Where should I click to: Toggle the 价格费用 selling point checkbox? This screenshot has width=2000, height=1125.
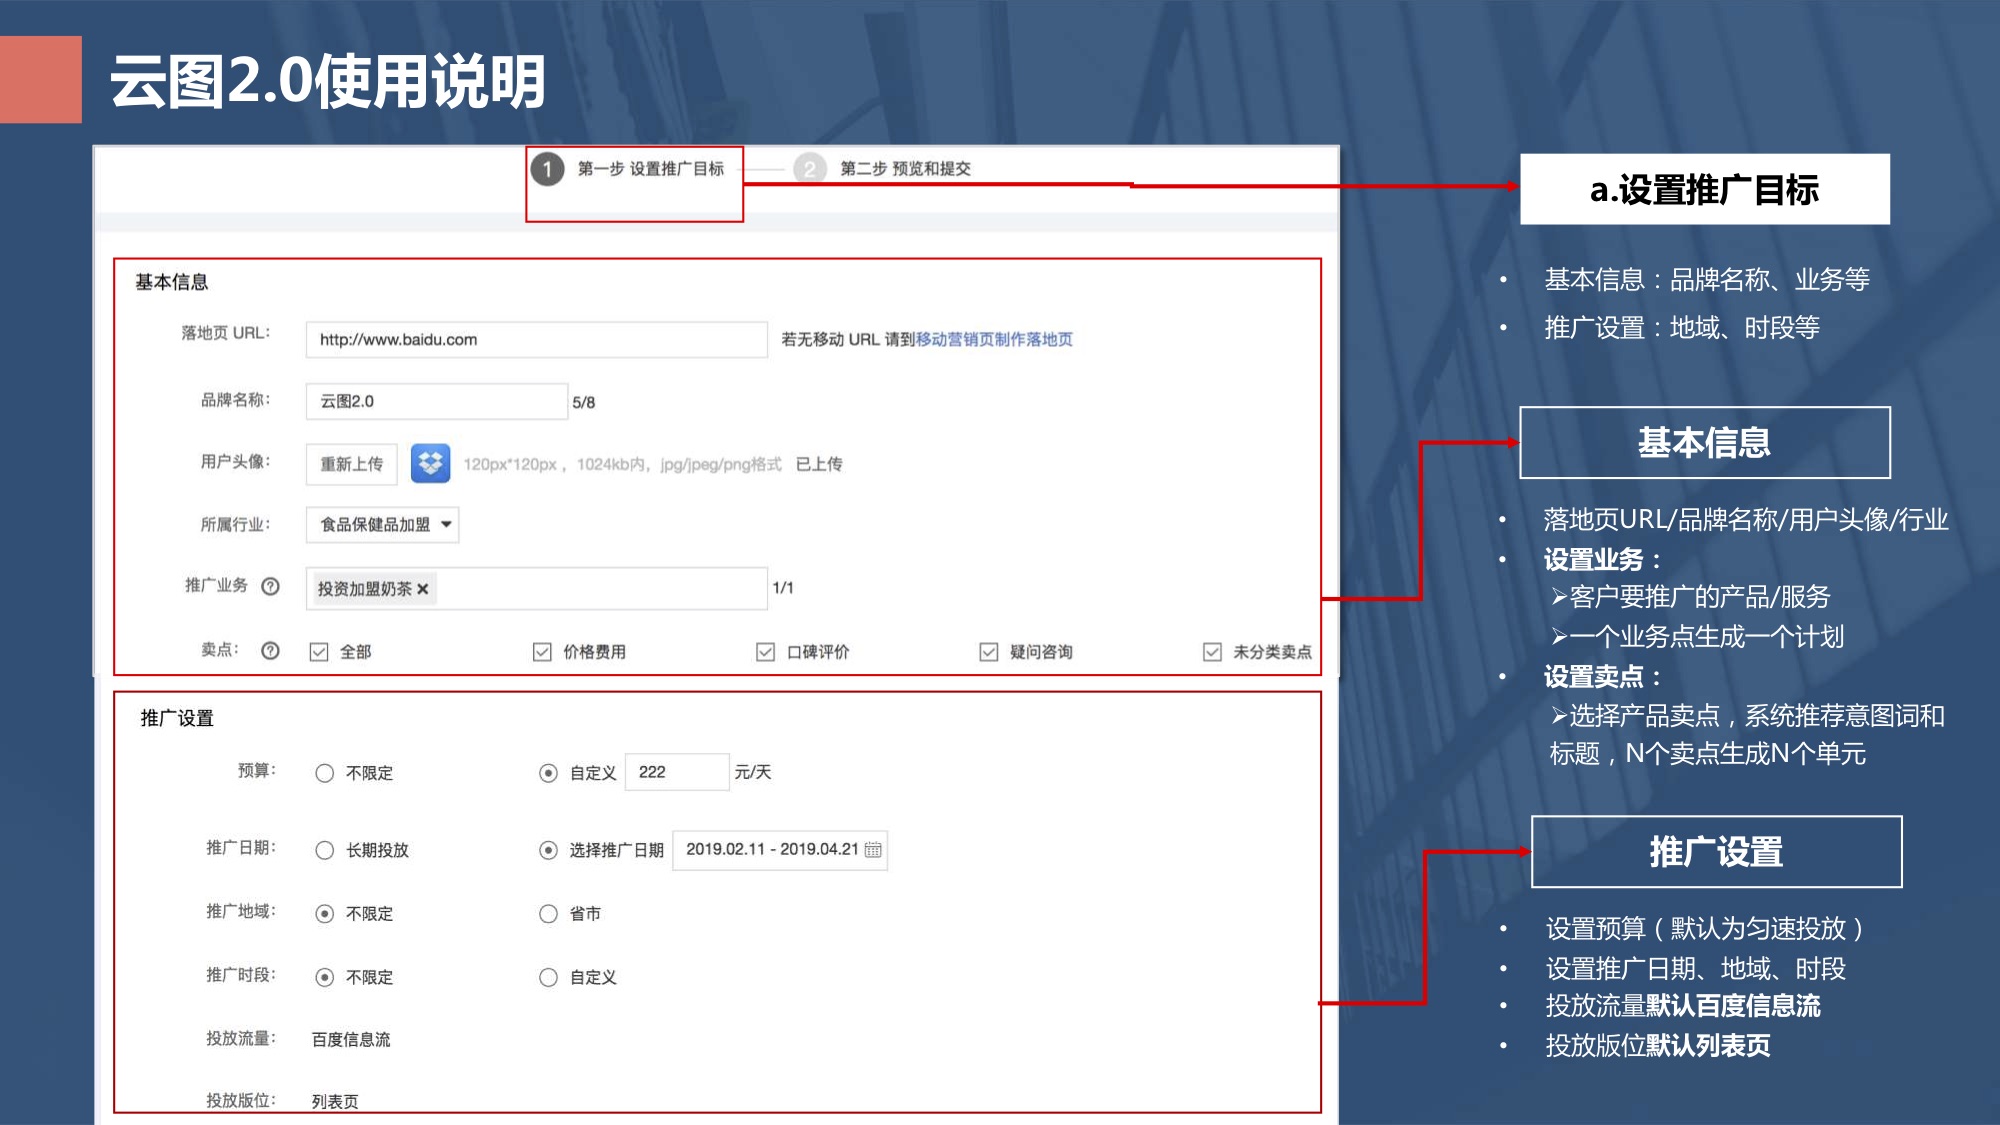click(542, 652)
